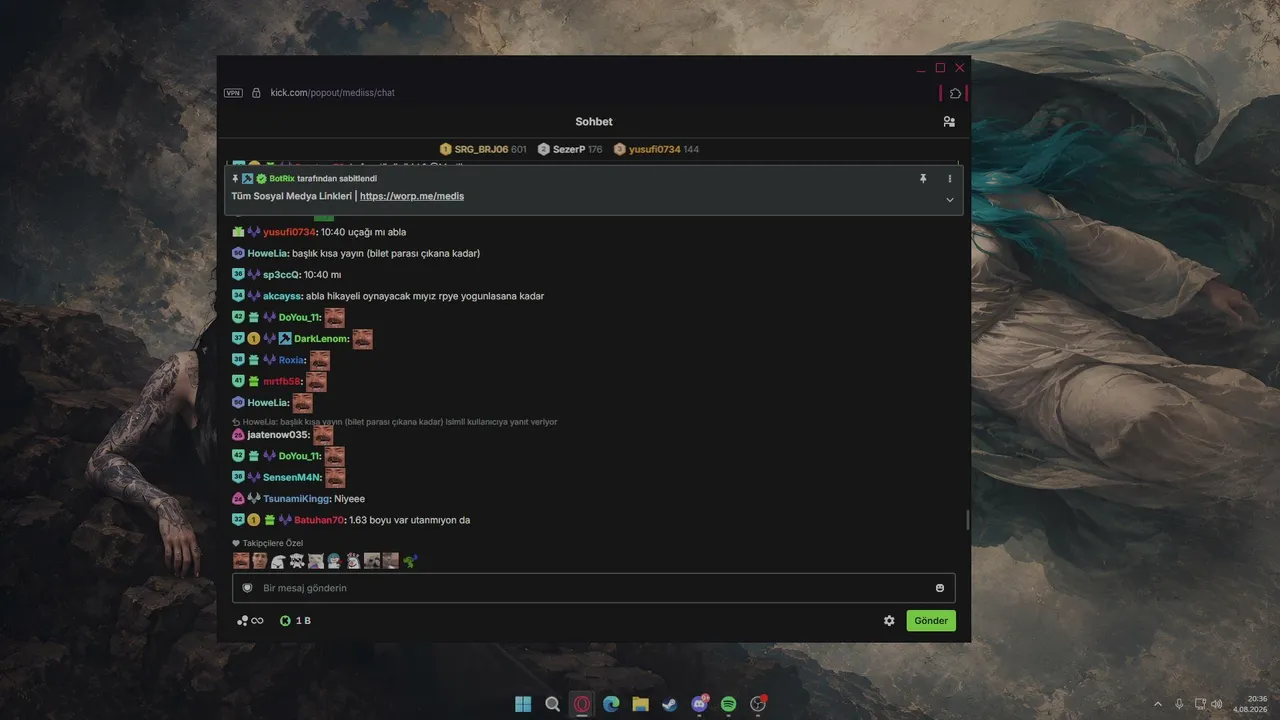Open Steam from the taskbar

(670, 704)
